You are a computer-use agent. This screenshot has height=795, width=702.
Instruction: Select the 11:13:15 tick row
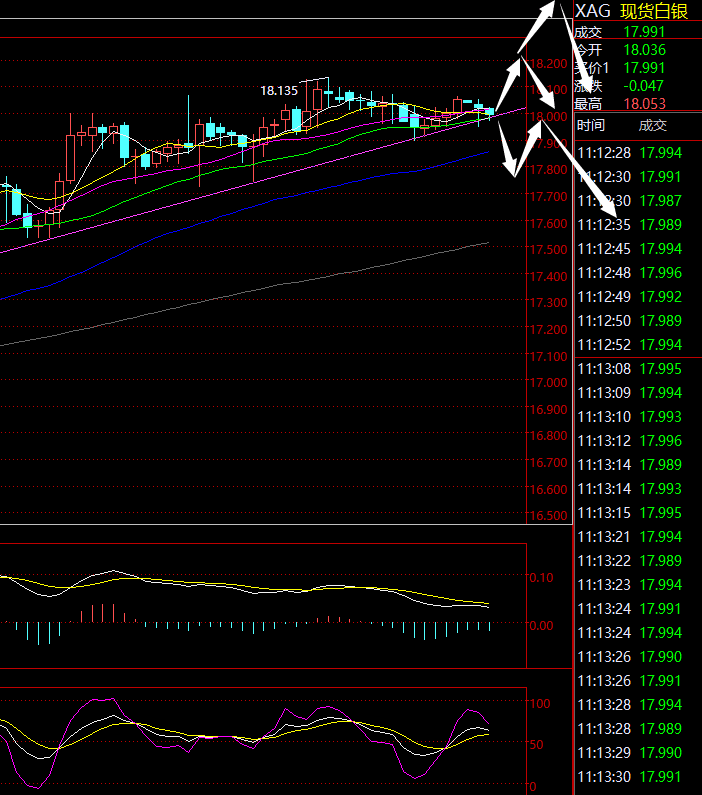point(630,513)
